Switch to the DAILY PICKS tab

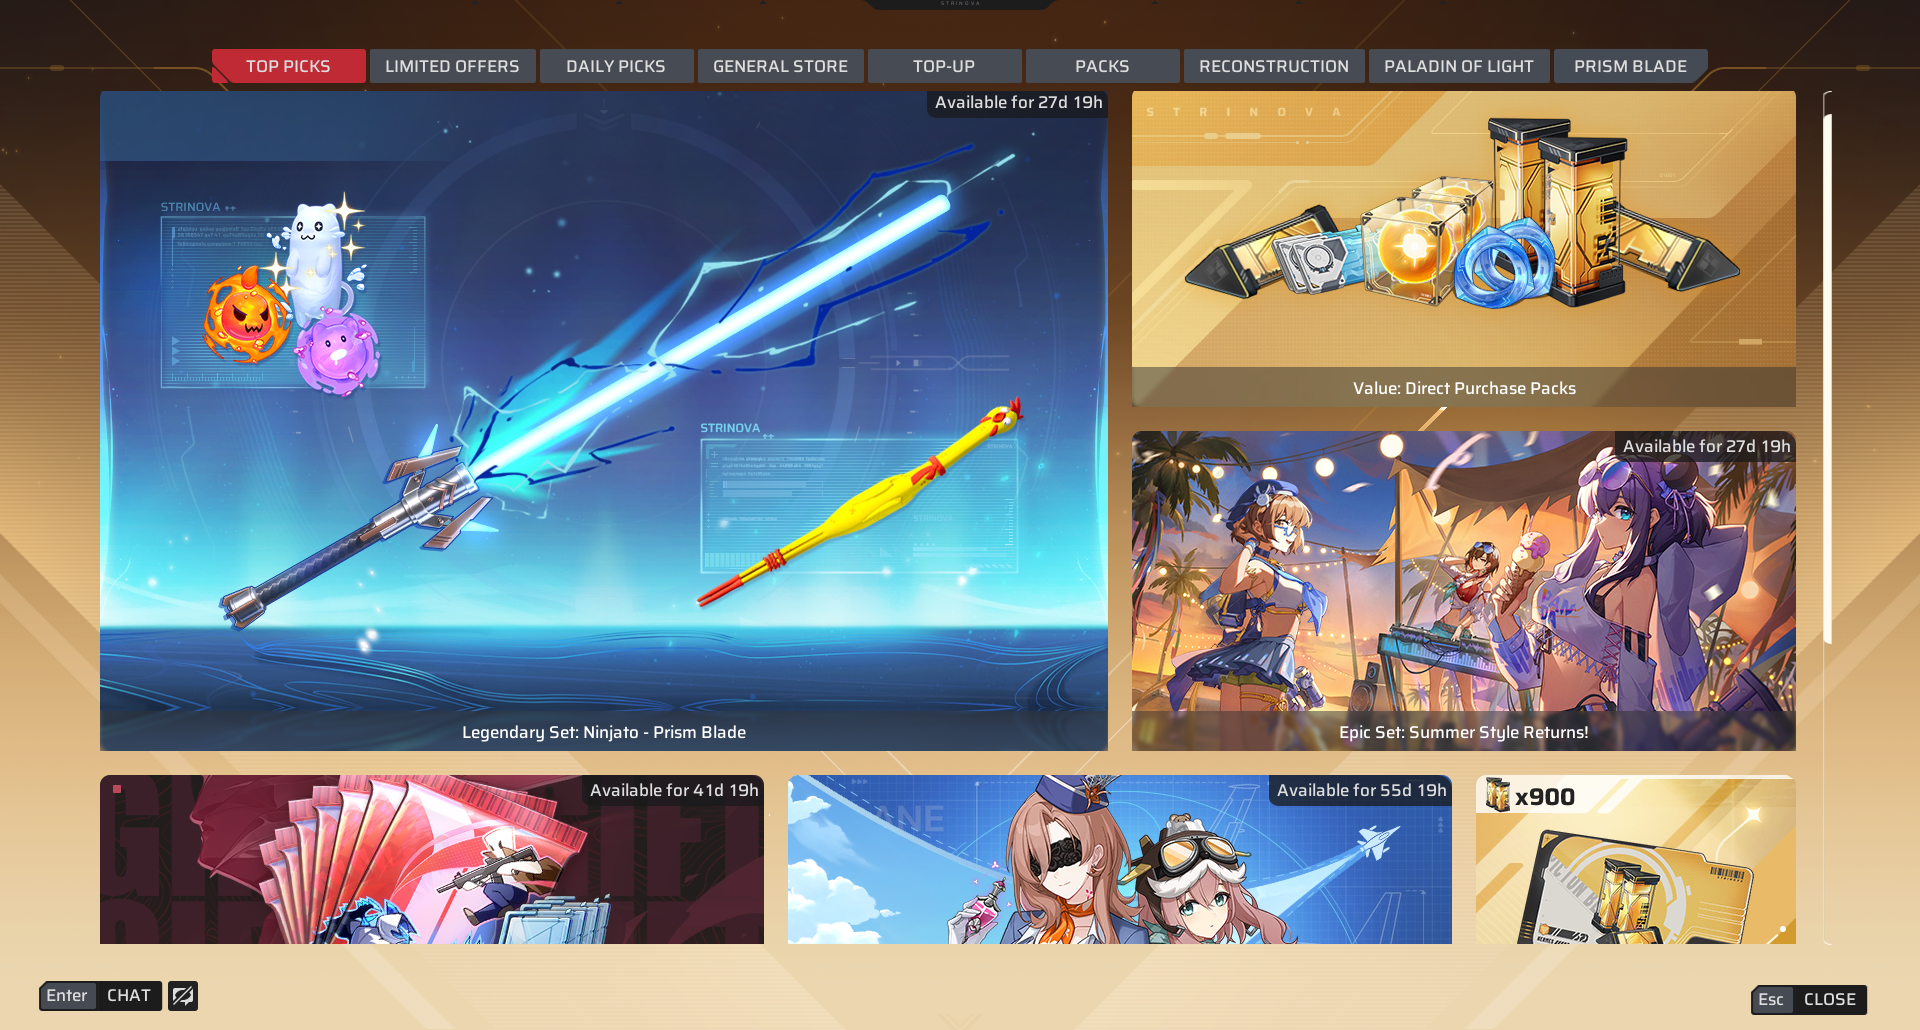coord(616,66)
